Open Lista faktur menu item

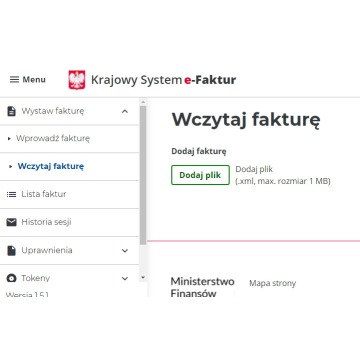(69, 194)
